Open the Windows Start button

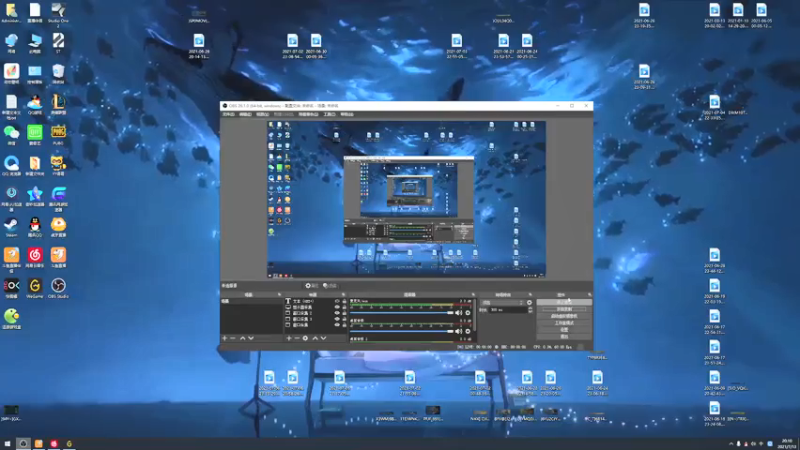[7, 444]
